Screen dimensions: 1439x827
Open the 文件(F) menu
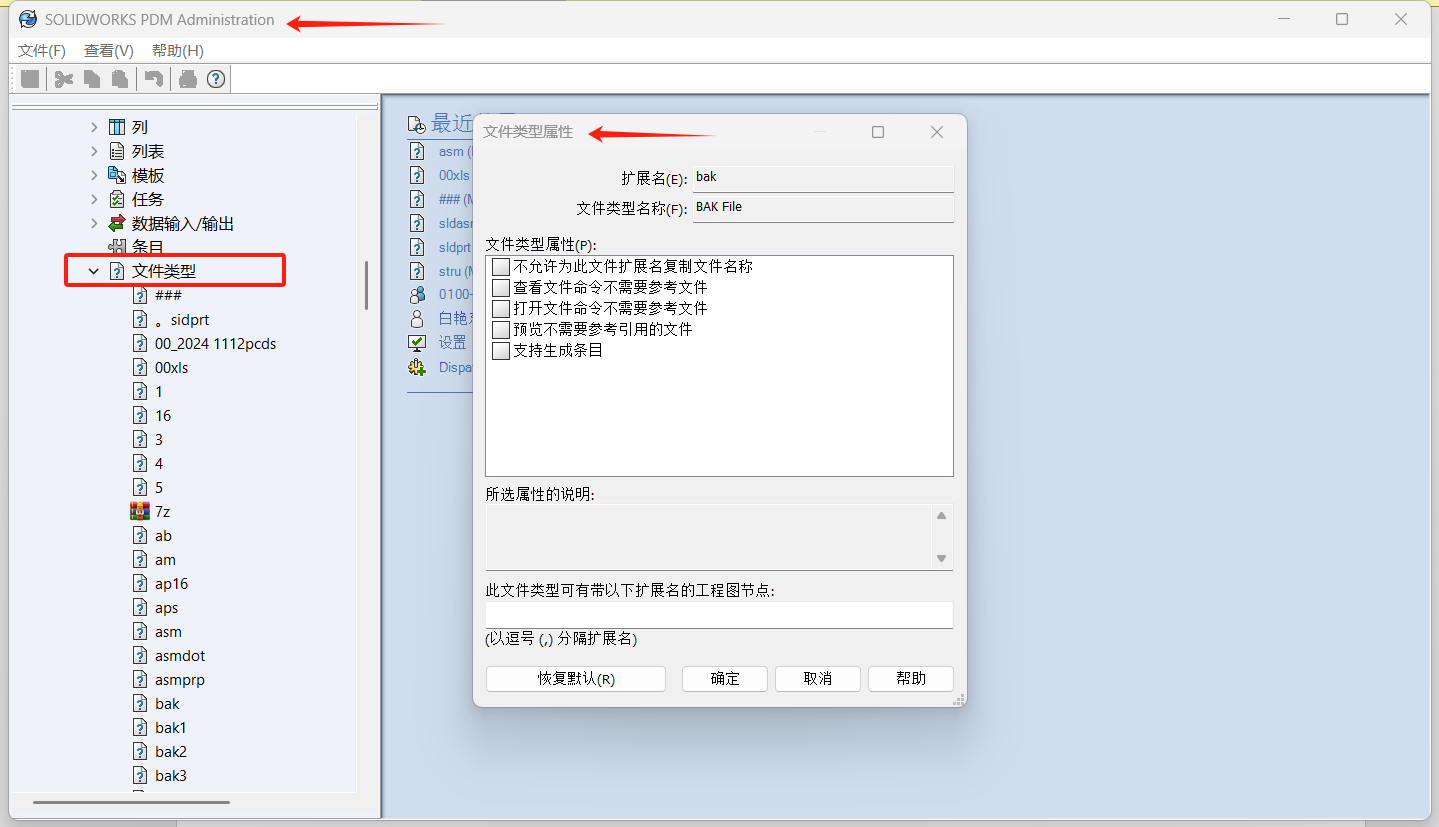[x=42, y=51]
